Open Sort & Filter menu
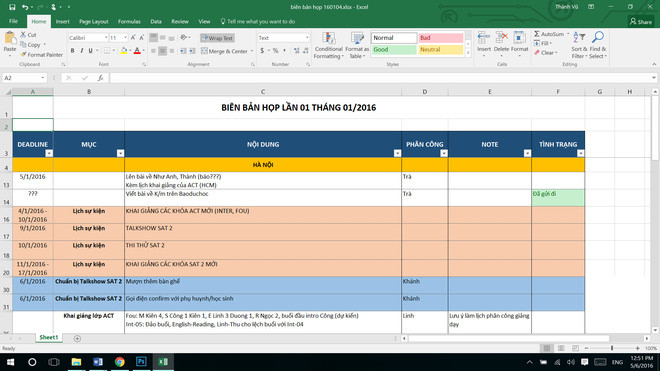Screen dimensions: 660x371 [x=579, y=45]
